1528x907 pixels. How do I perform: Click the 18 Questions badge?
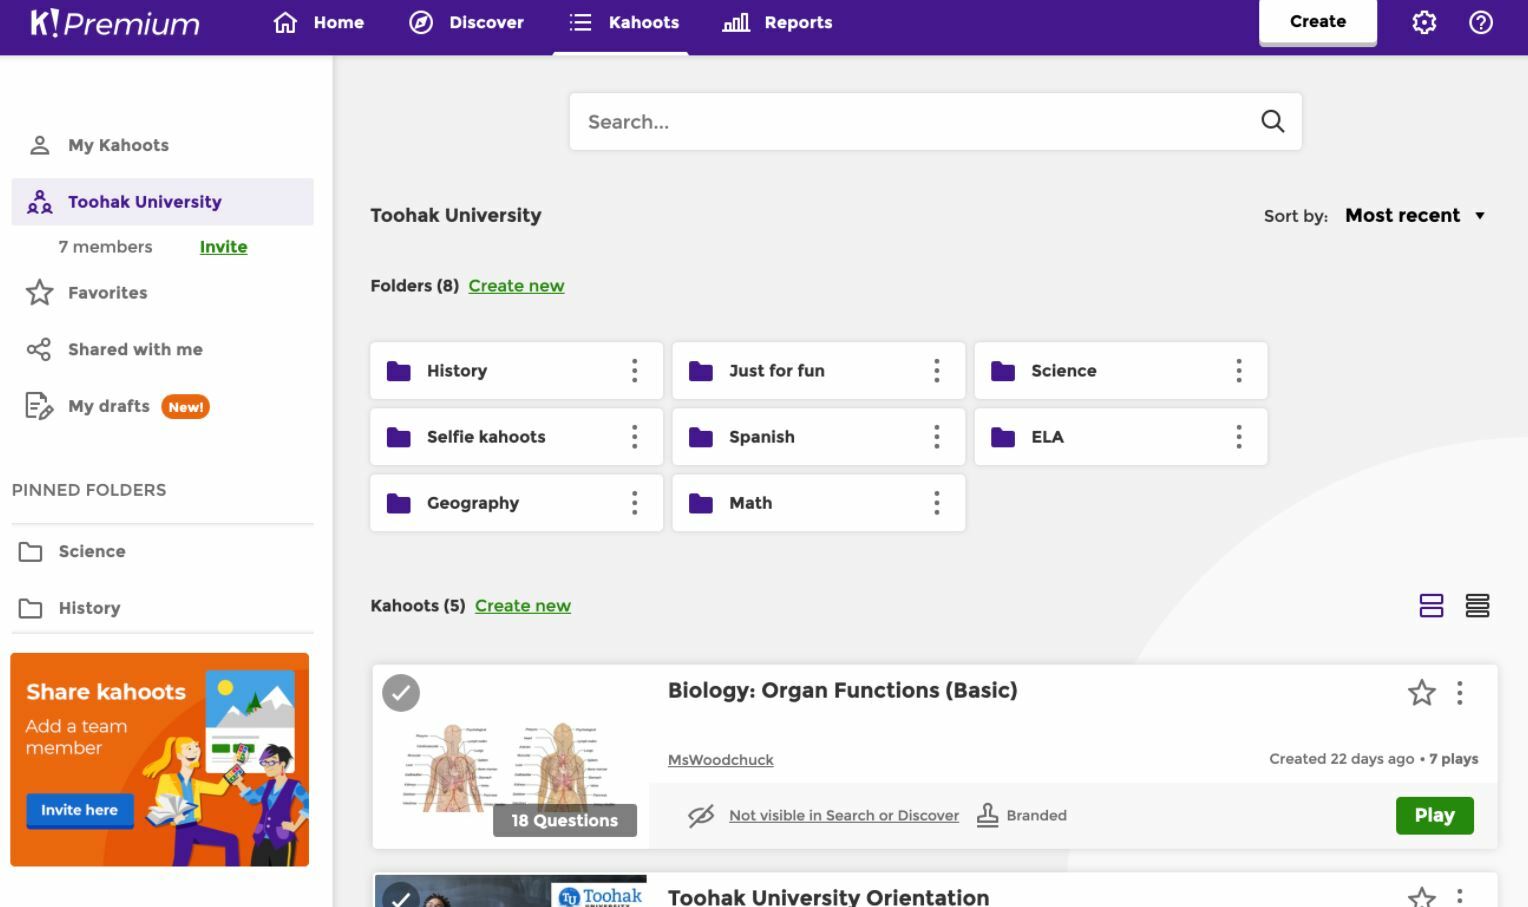tap(564, 820)
